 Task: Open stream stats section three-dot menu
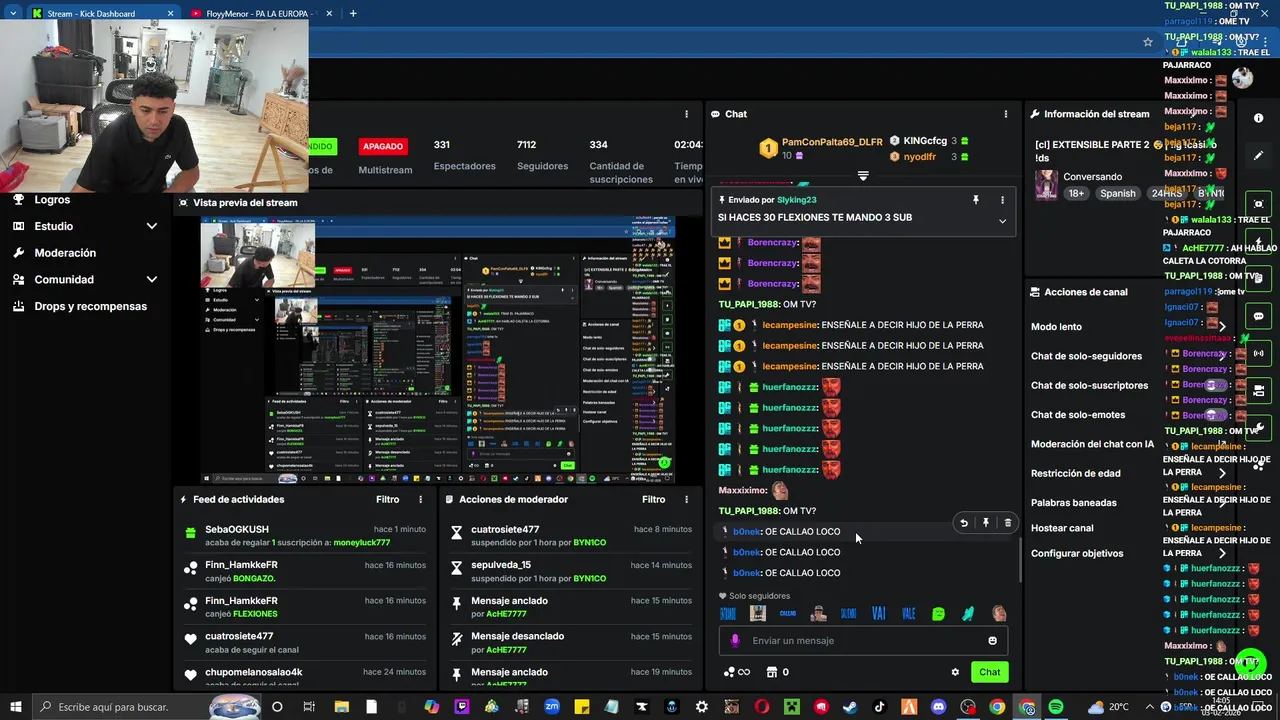click(x=686, y=114)
